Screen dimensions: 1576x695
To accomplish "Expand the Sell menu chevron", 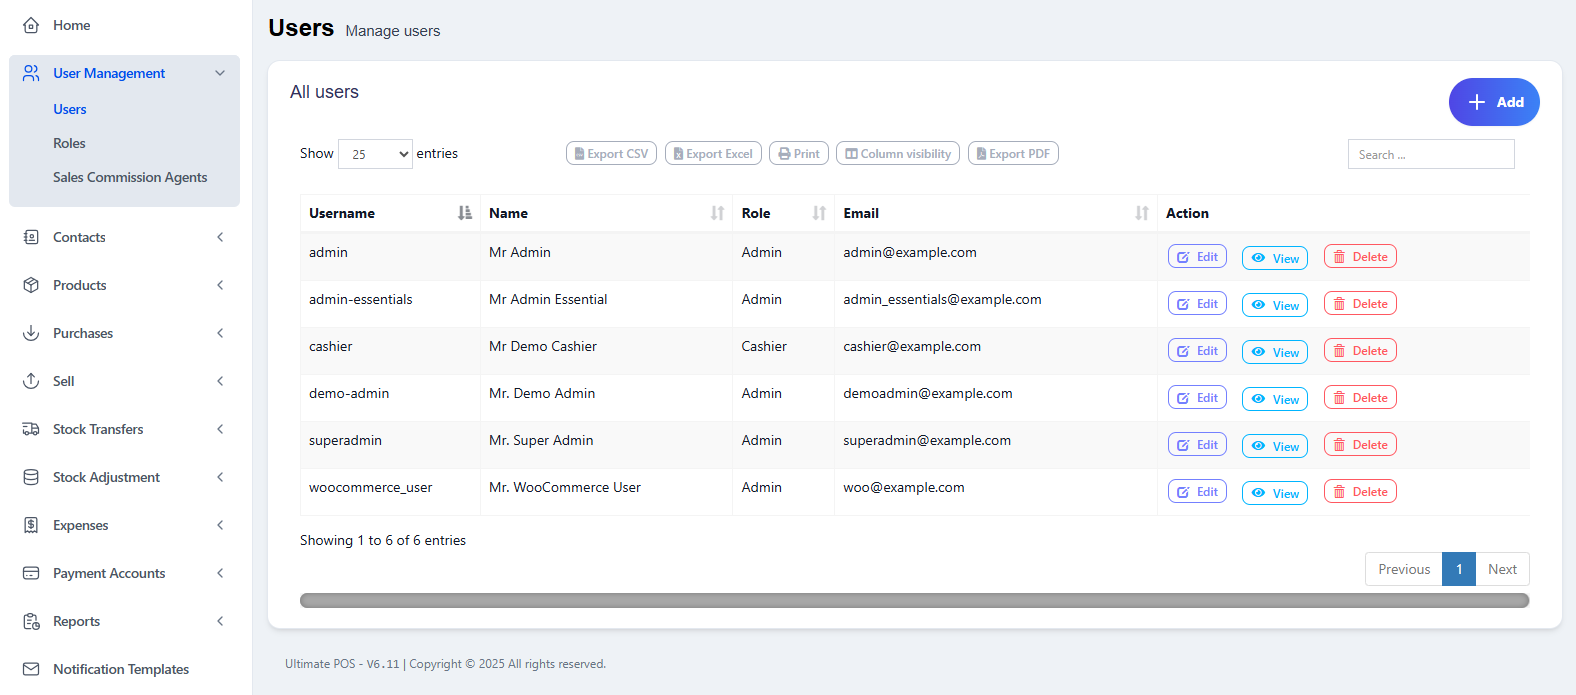I will tap(220, 381).
